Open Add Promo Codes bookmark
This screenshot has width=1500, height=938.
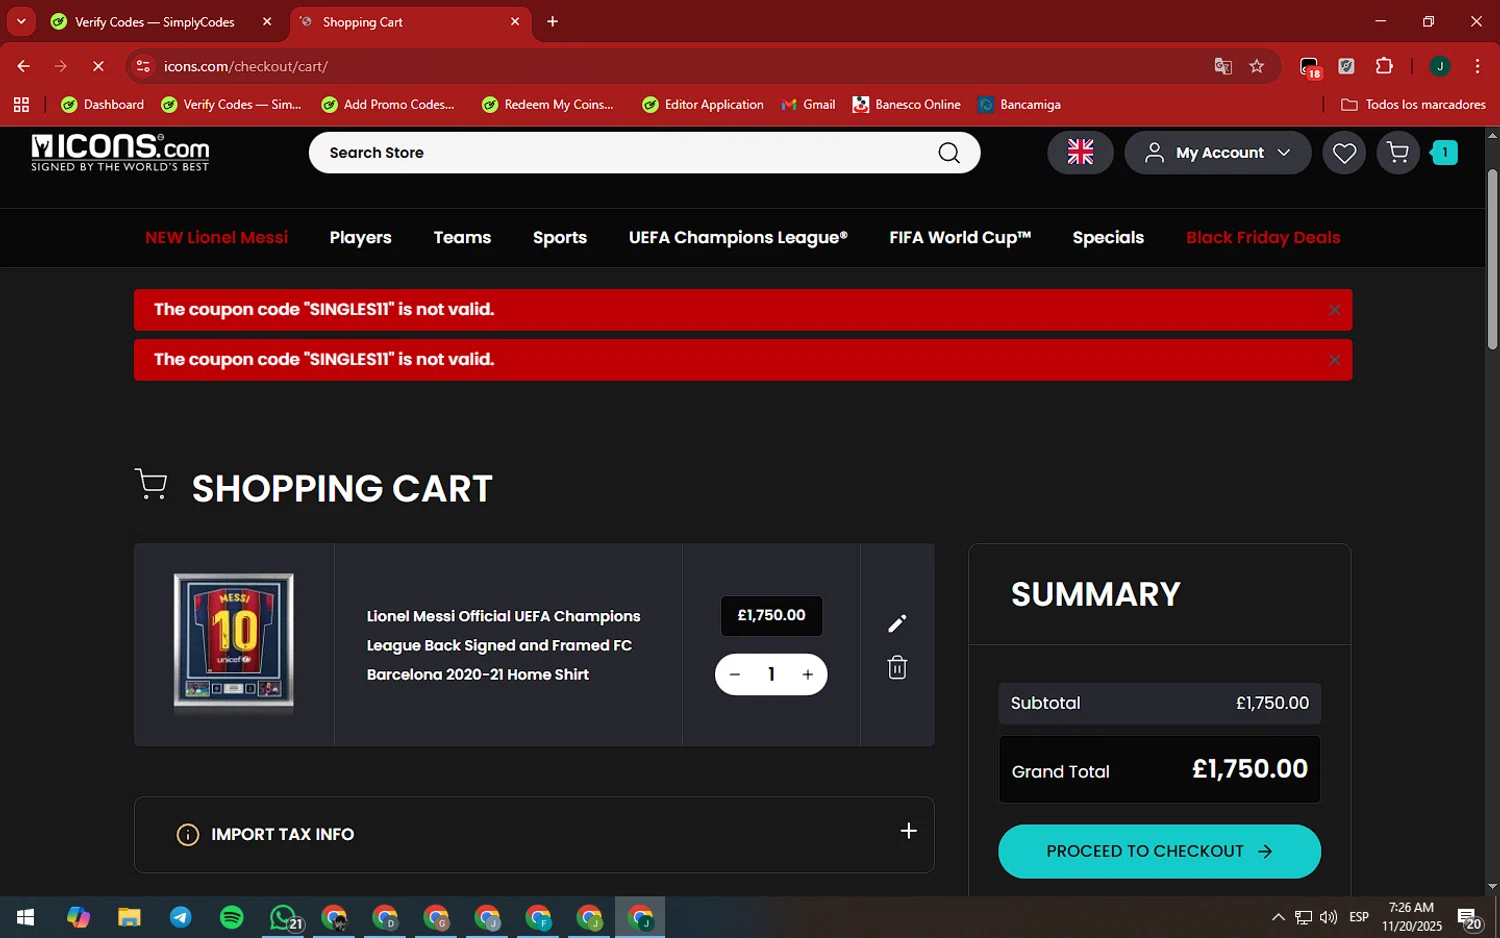(388, 105)
